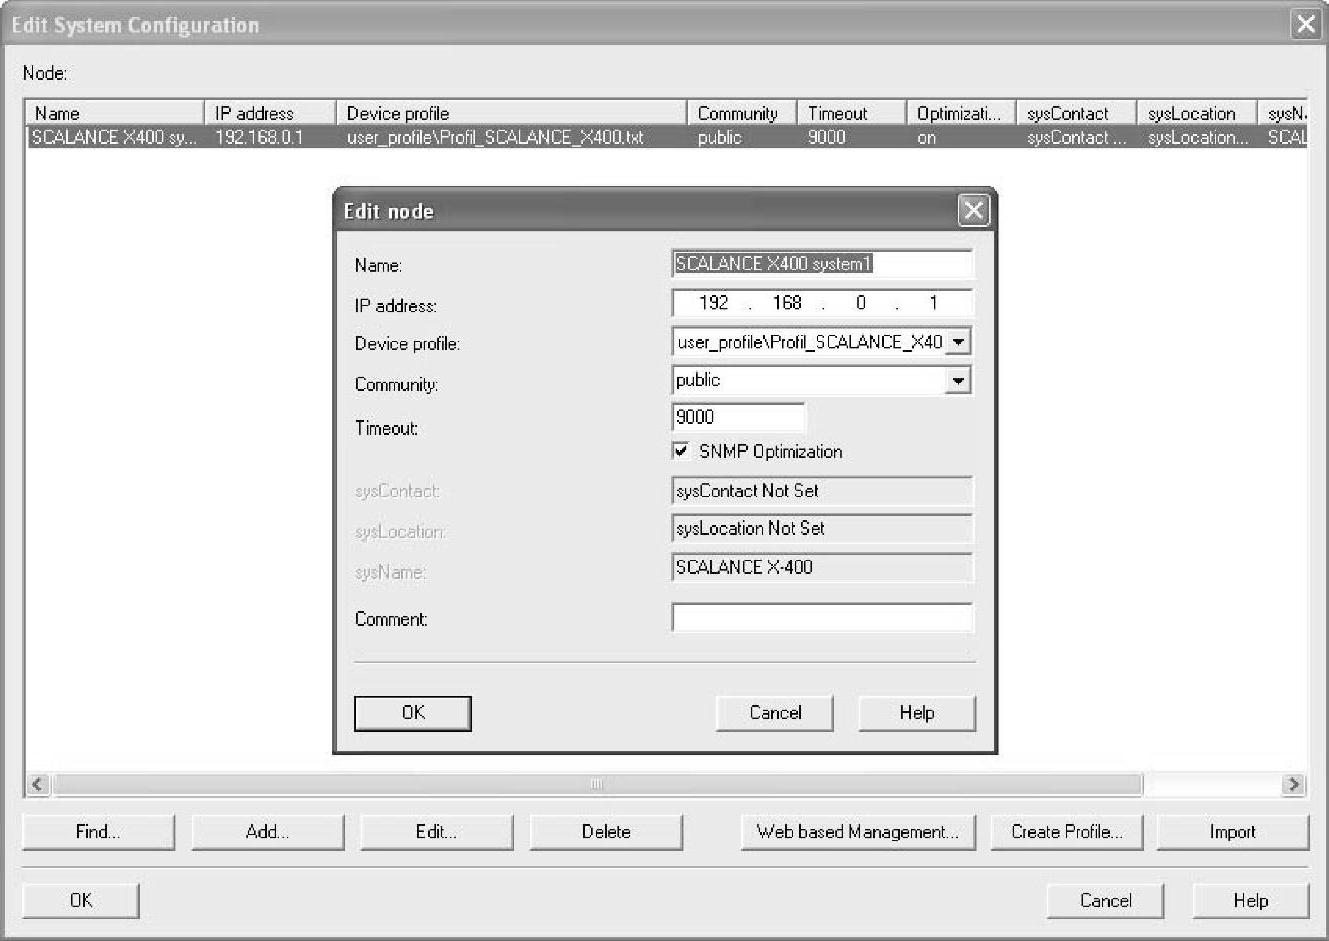1329x941 pixels.
Task: Open the Community dropdown list
Action: 959,380
